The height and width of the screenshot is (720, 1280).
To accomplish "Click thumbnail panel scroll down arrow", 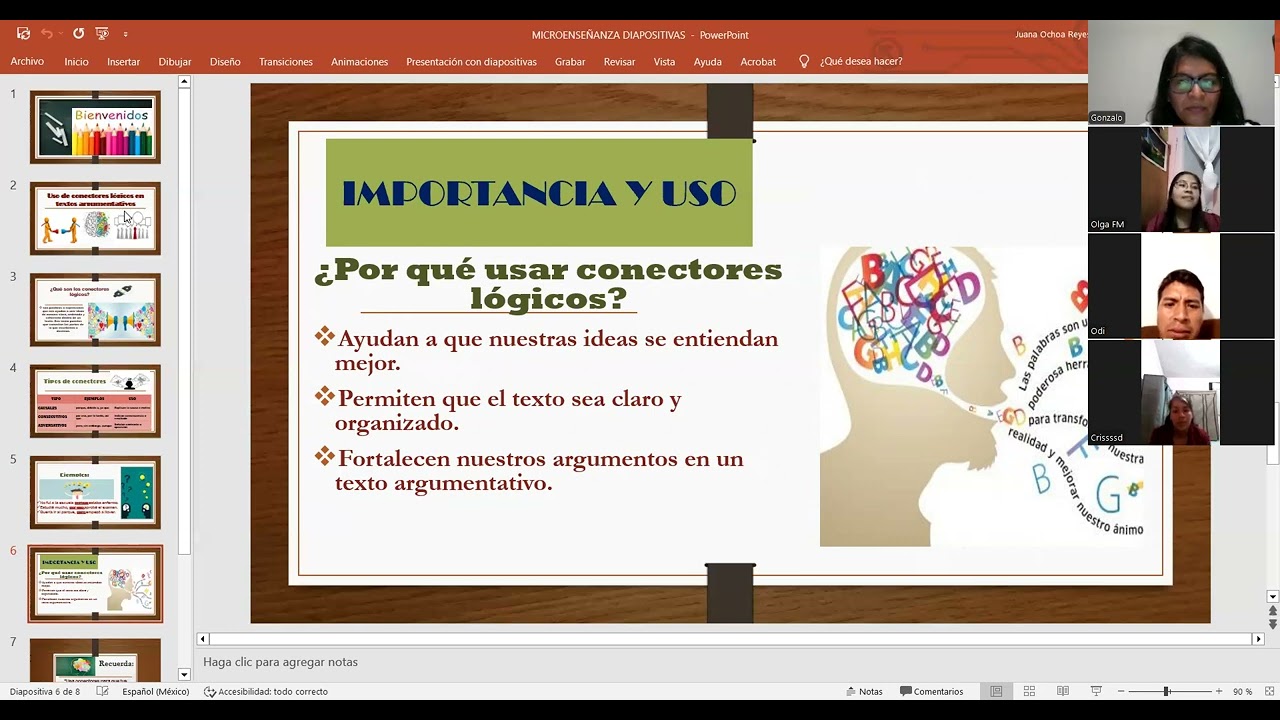I will point(184,674).
